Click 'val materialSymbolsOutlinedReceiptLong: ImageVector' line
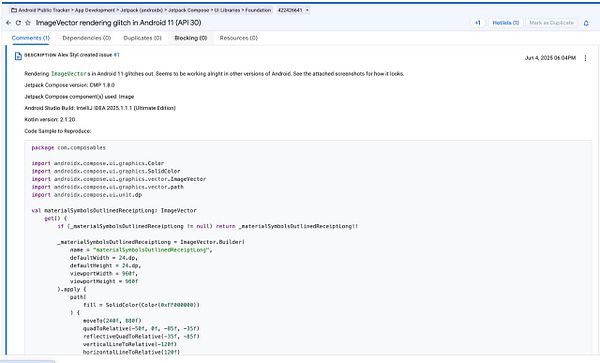Image resolution: width=600 pixels, height=363 pixels. point(114,210)
